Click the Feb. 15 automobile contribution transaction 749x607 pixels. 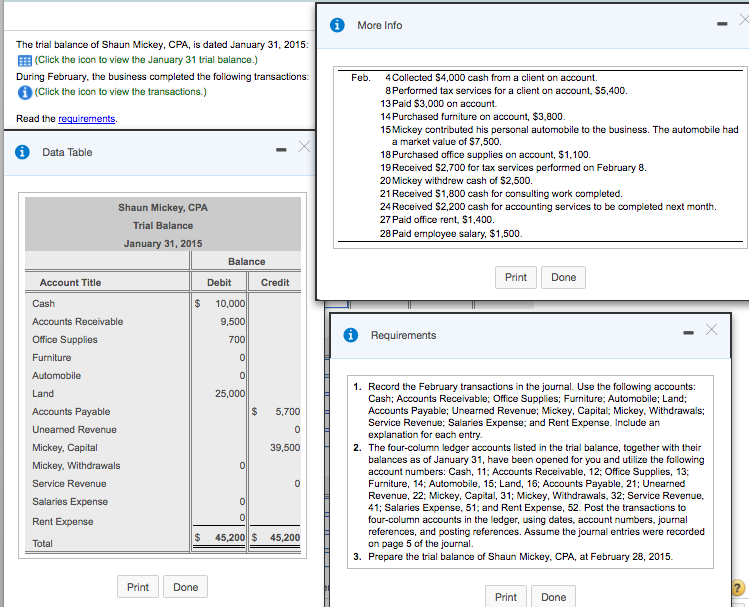tap(559, 136)
